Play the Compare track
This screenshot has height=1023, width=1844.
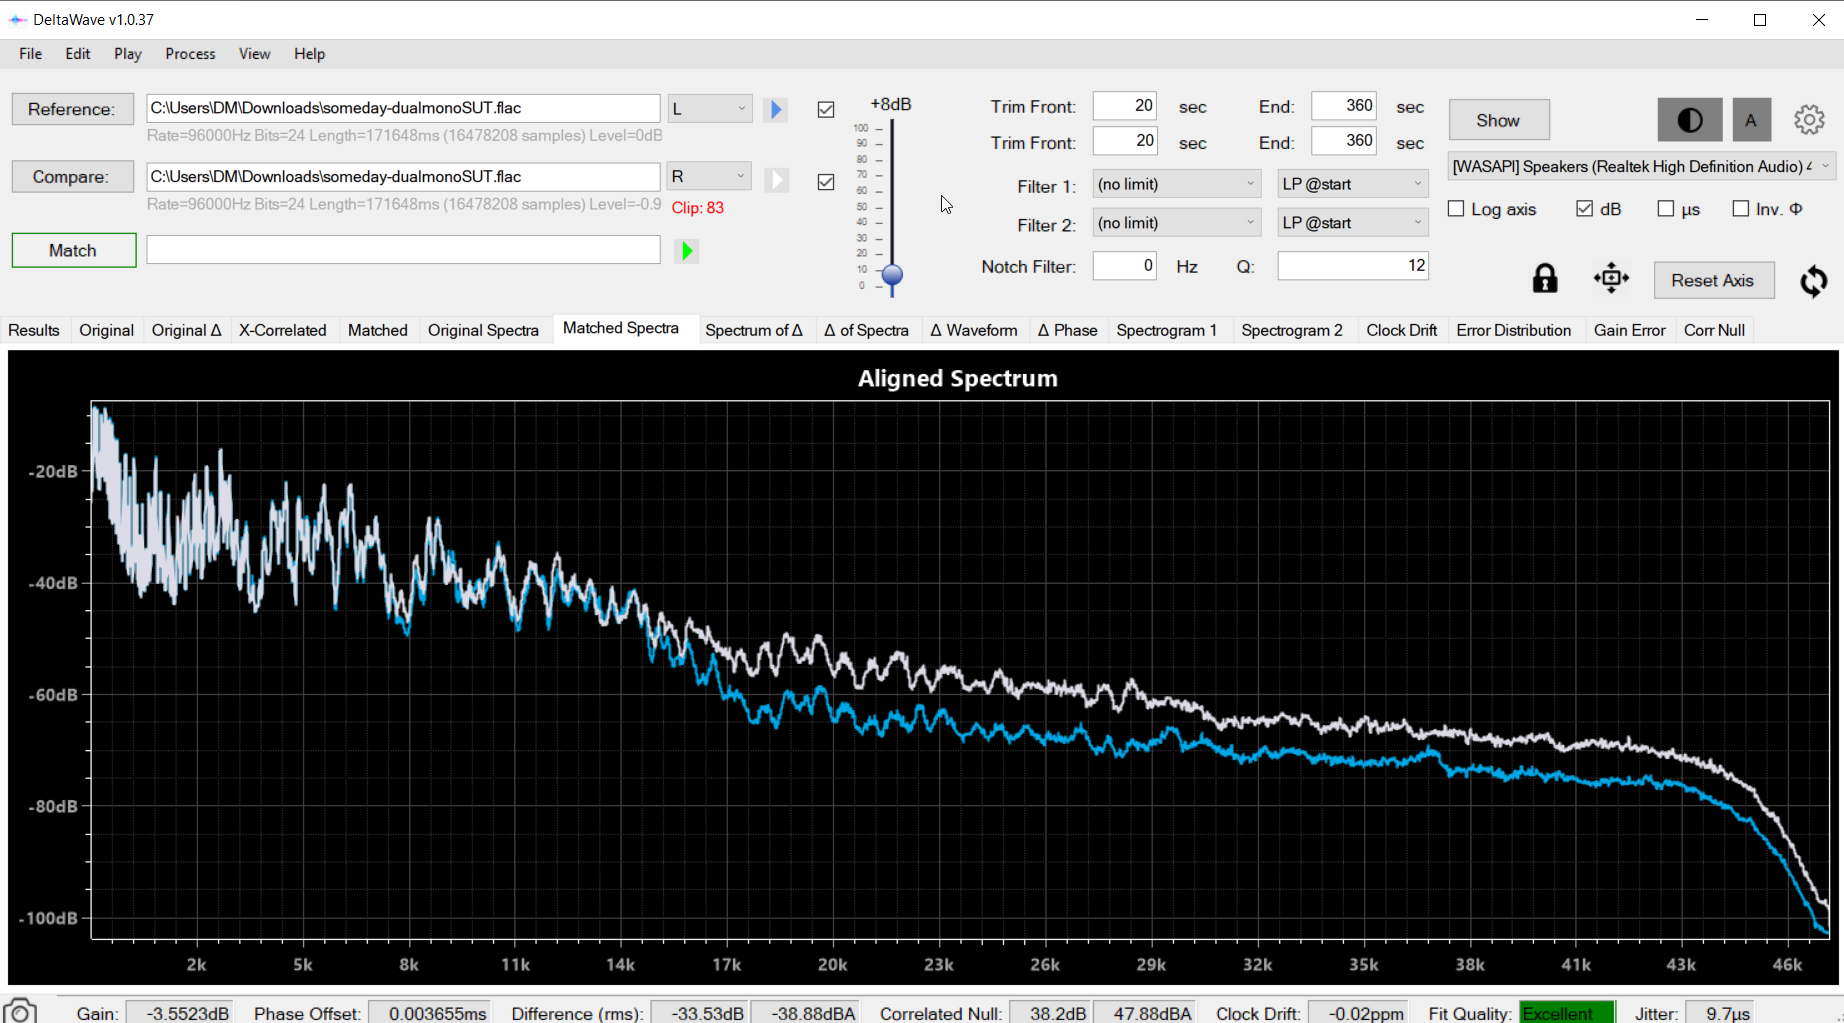click(x=776, y=179)
